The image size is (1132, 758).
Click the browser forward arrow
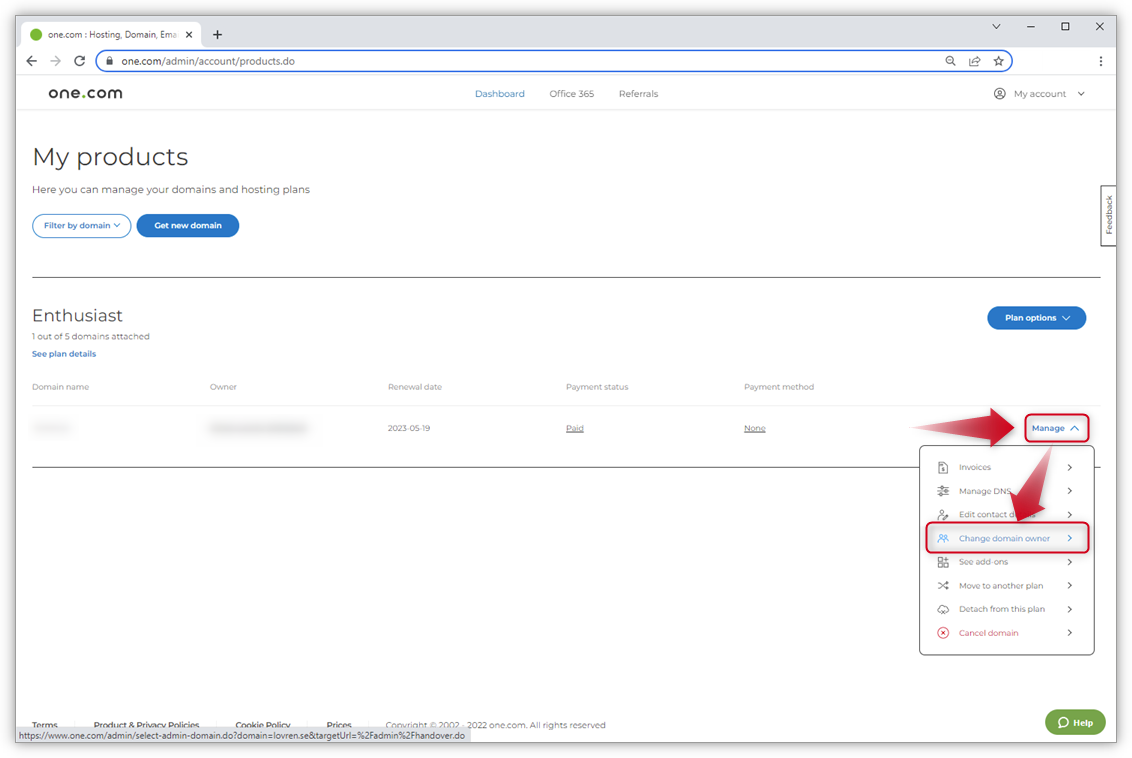pyautogui.click(x=56, y=61)
